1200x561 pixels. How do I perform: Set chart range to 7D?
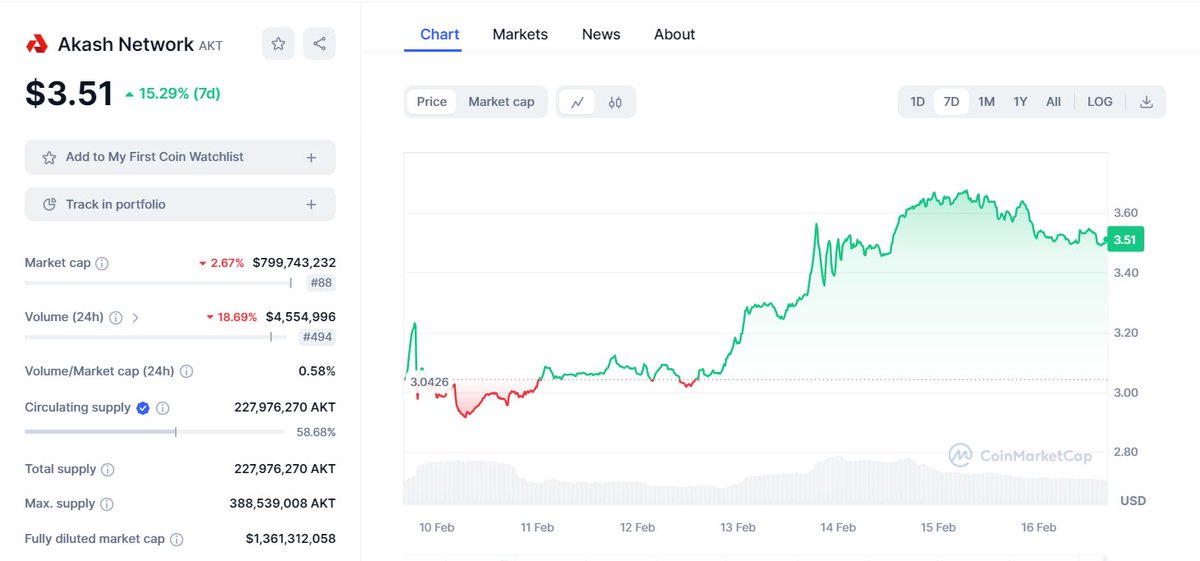click(951, 102)
